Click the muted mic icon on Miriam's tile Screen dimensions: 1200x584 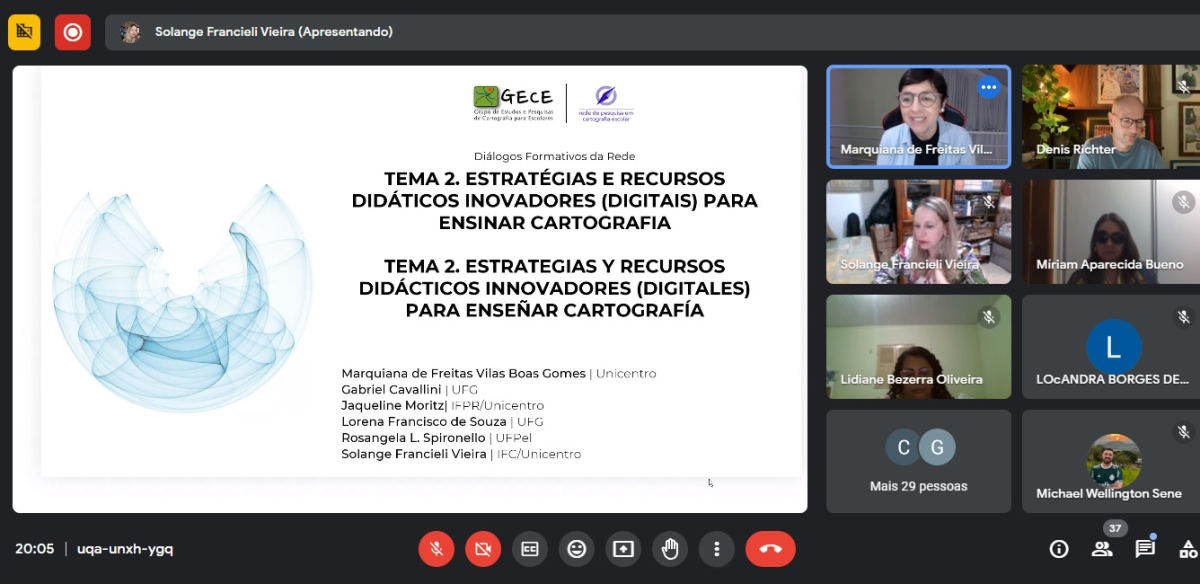click(x=1184, y=202)
